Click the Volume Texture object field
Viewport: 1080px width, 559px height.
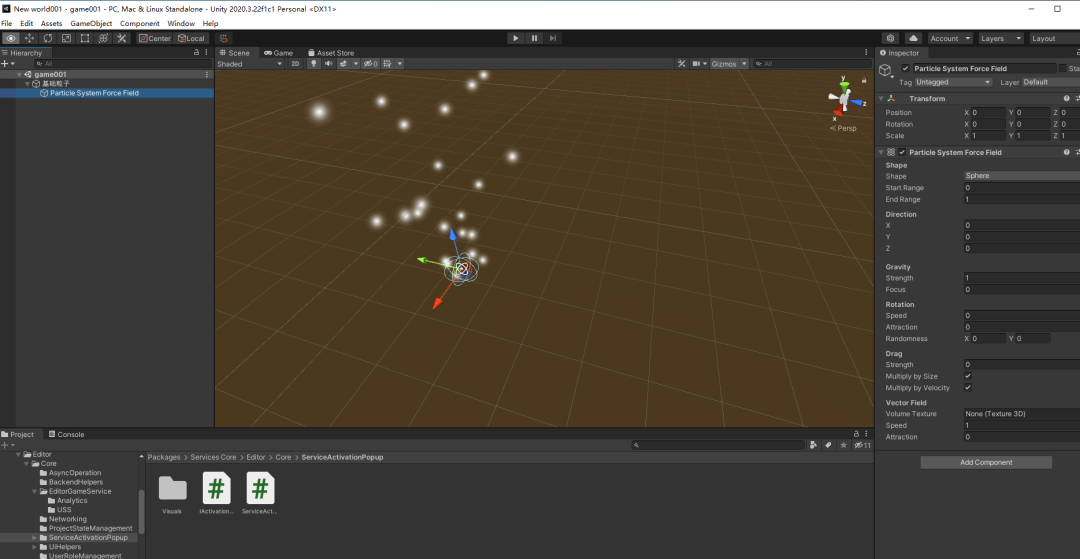(1022, 414)
